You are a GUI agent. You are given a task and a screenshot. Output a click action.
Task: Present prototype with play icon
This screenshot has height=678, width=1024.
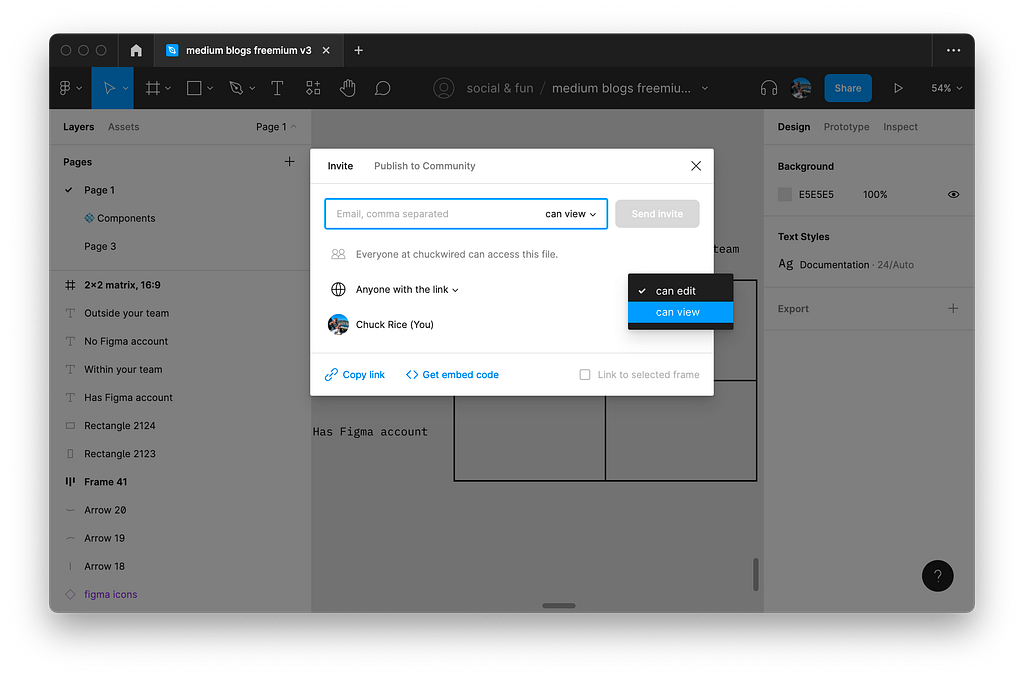[x=898, y=88]
